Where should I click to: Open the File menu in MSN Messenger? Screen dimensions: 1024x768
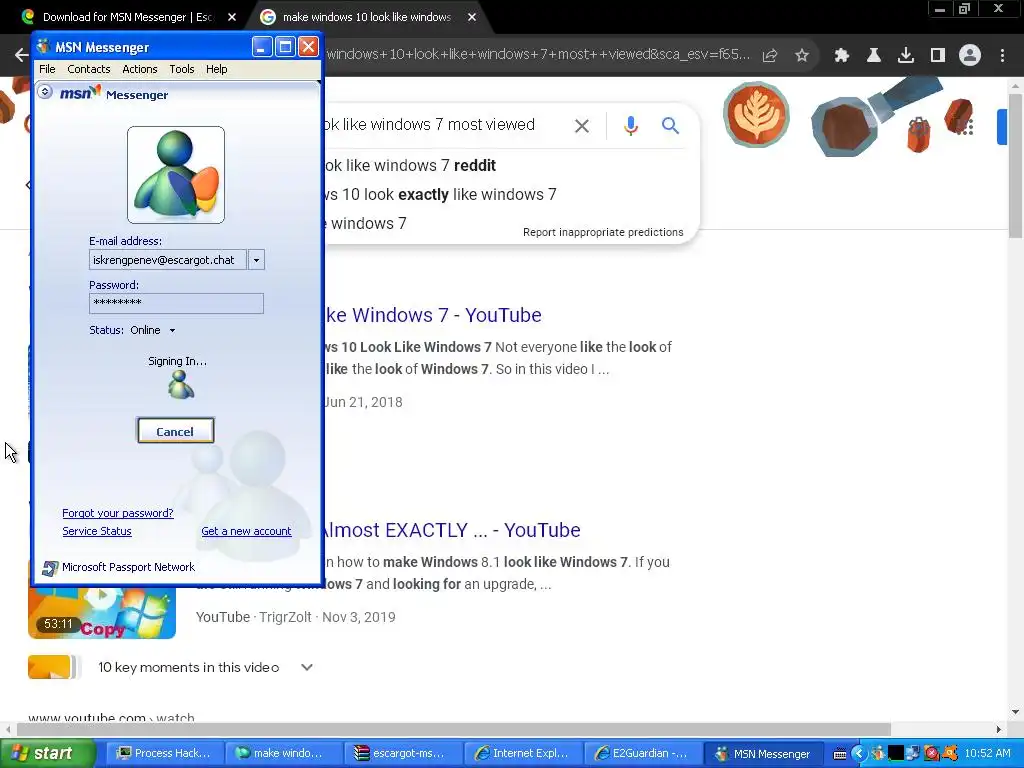click(47, 69)
